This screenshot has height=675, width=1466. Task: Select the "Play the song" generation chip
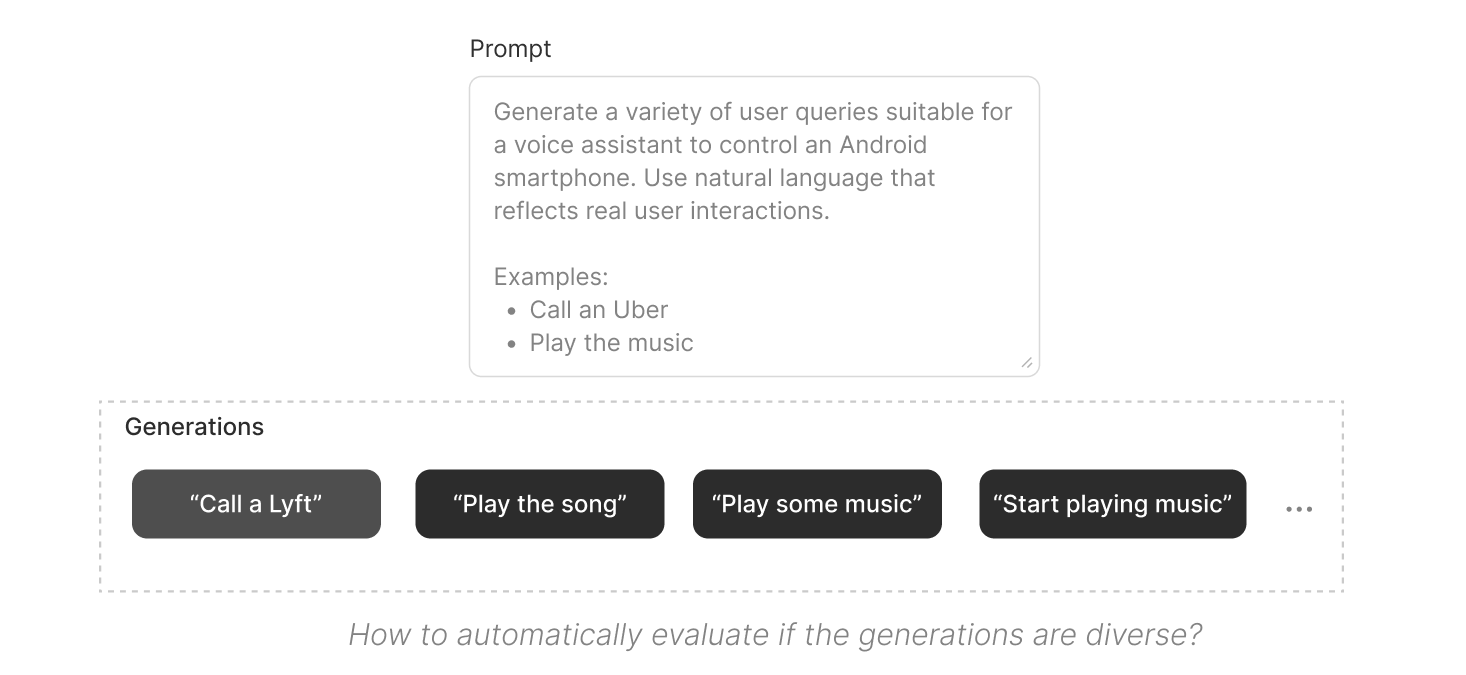(539, 504)
